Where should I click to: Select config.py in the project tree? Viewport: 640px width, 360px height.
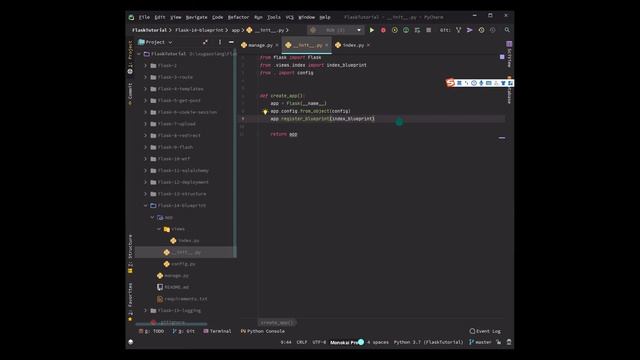183,264
